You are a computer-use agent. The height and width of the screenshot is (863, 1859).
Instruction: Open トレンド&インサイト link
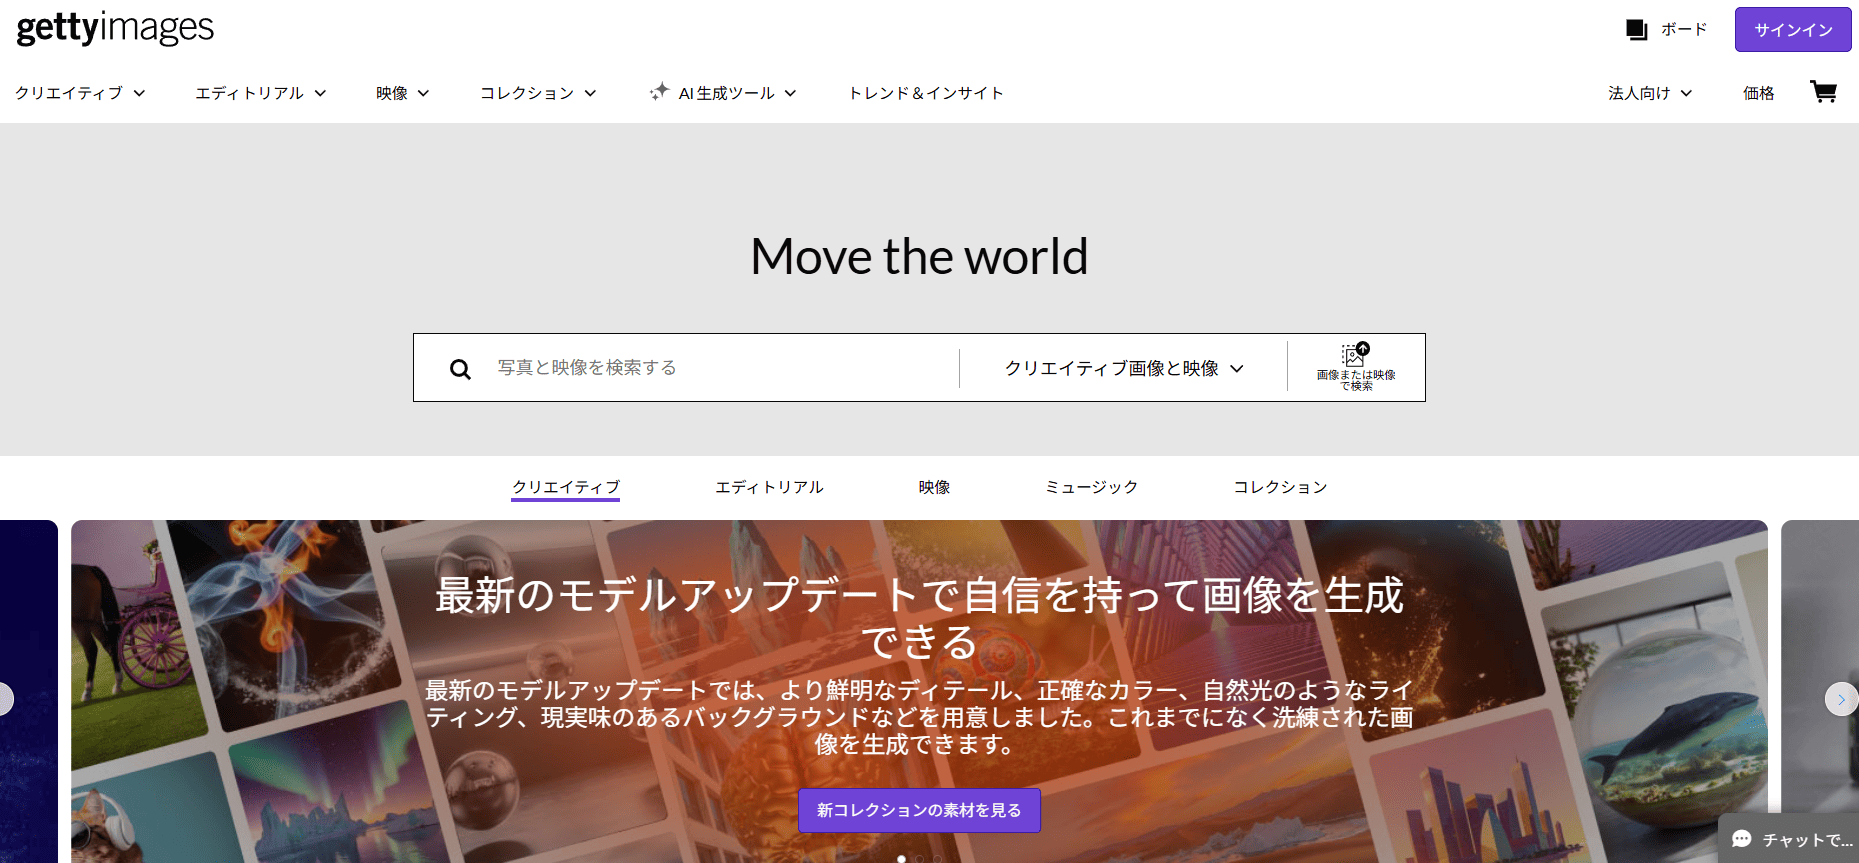tap(926, 93)
